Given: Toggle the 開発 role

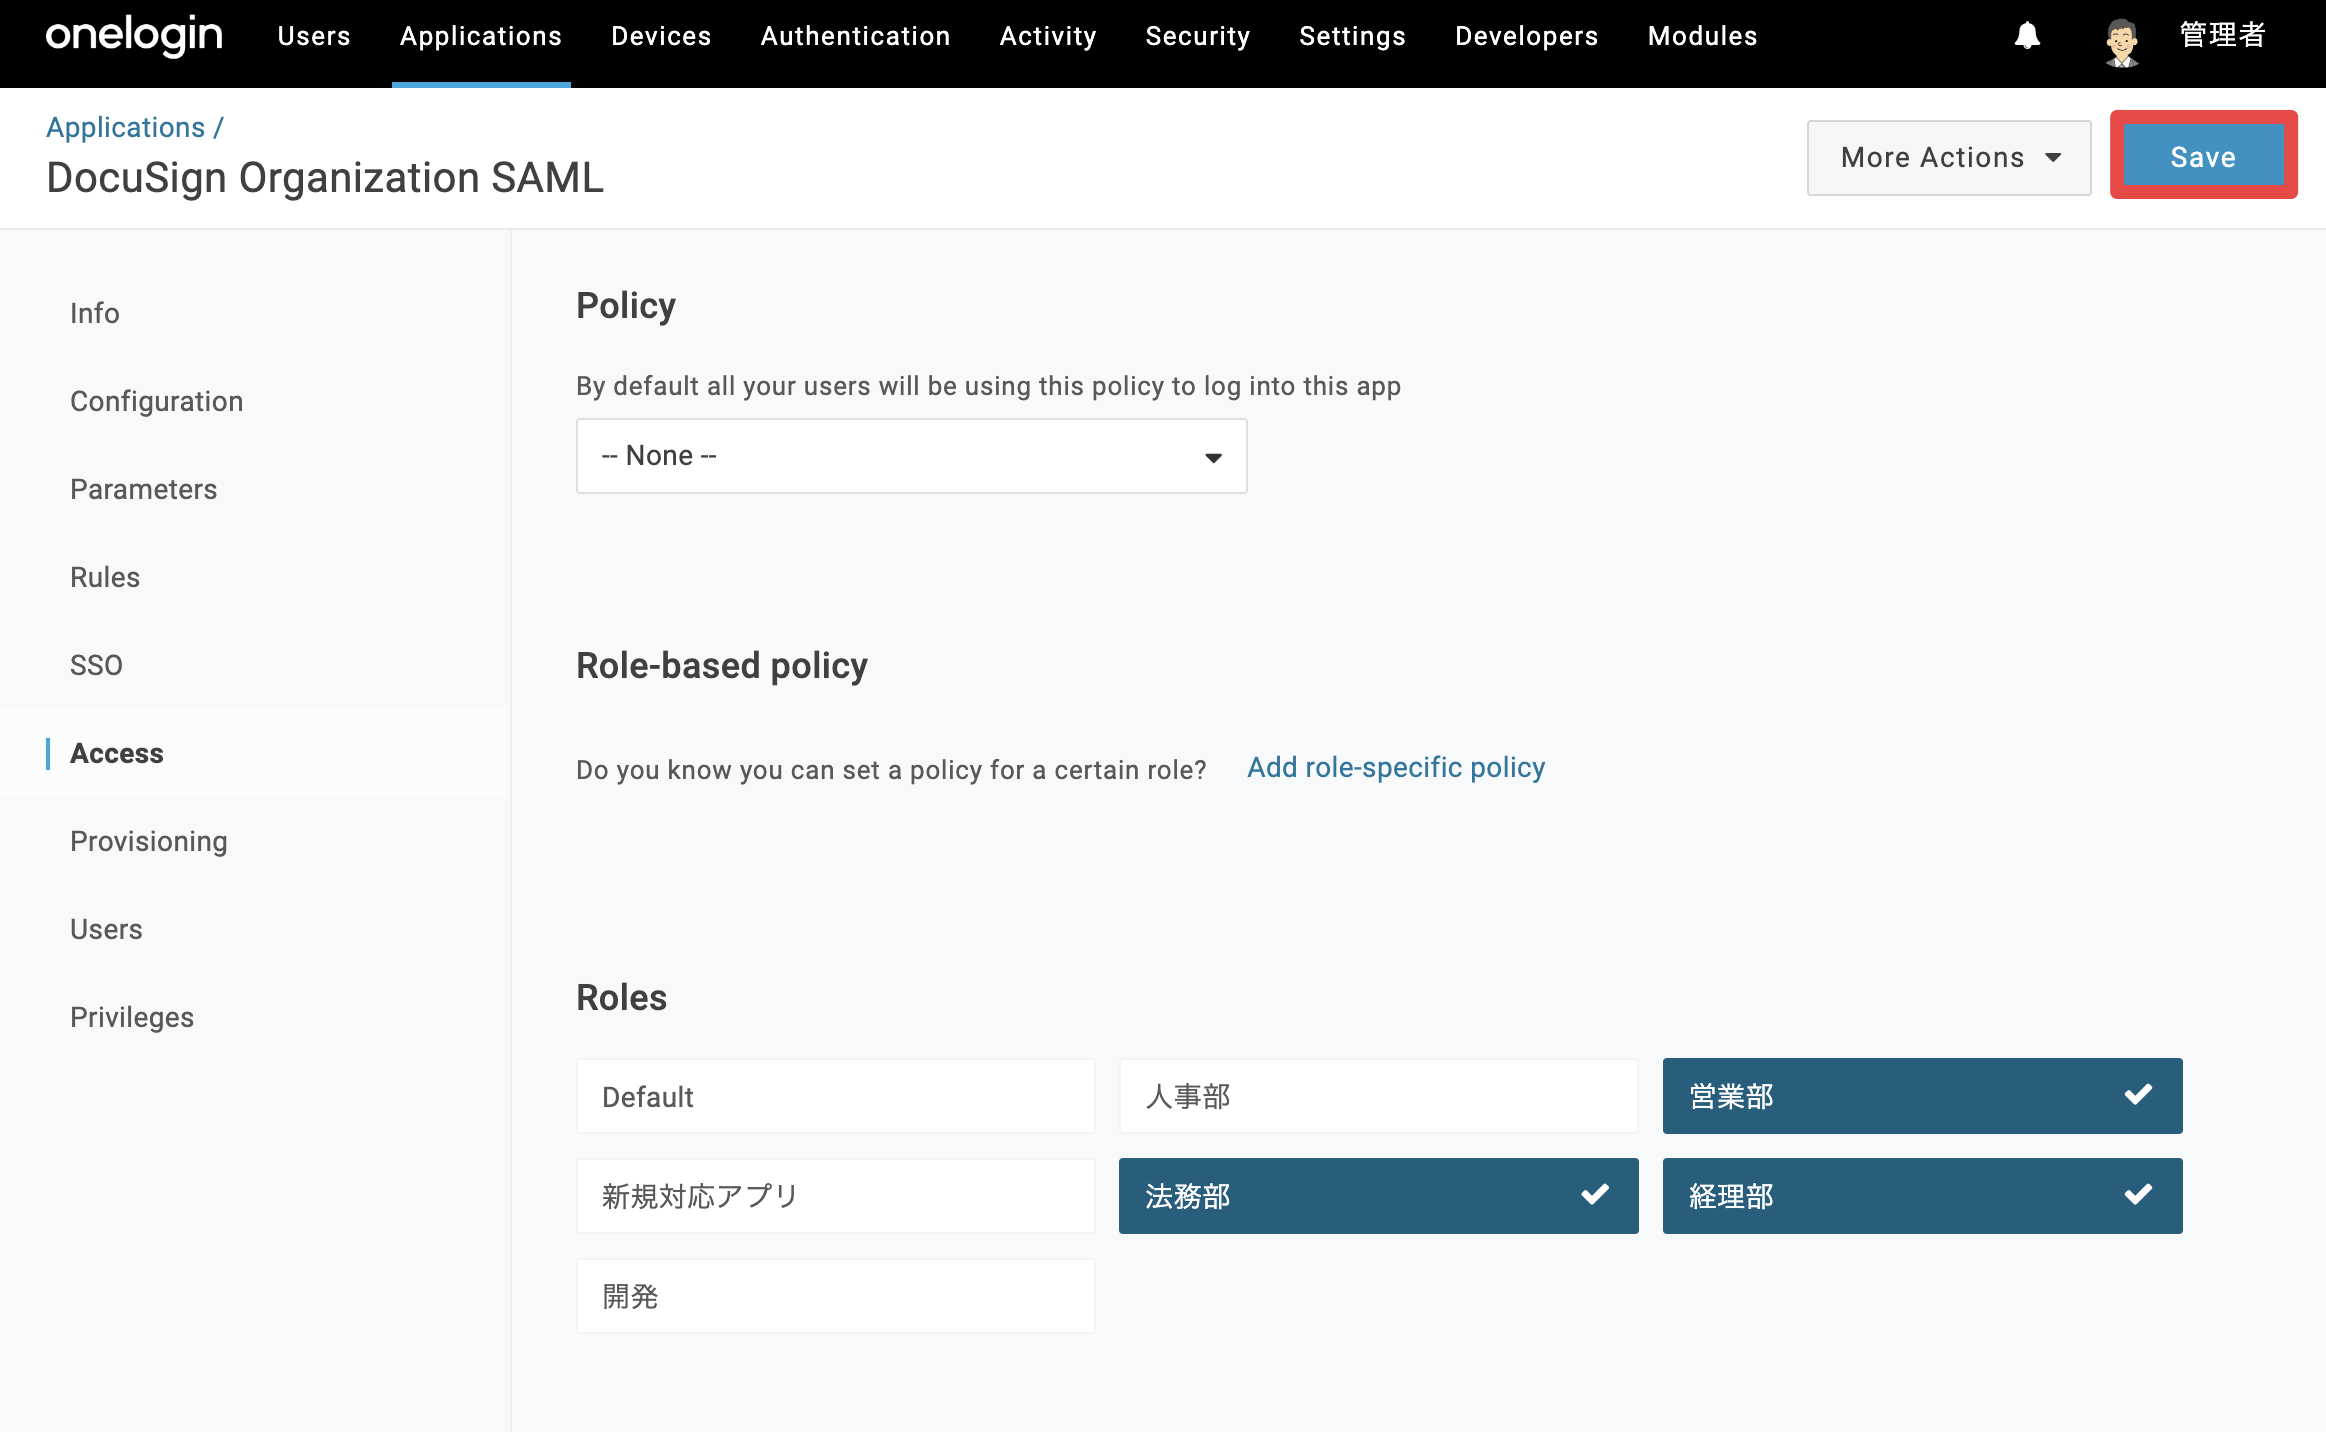Looking at the screenshot, I should (835, 1296).
